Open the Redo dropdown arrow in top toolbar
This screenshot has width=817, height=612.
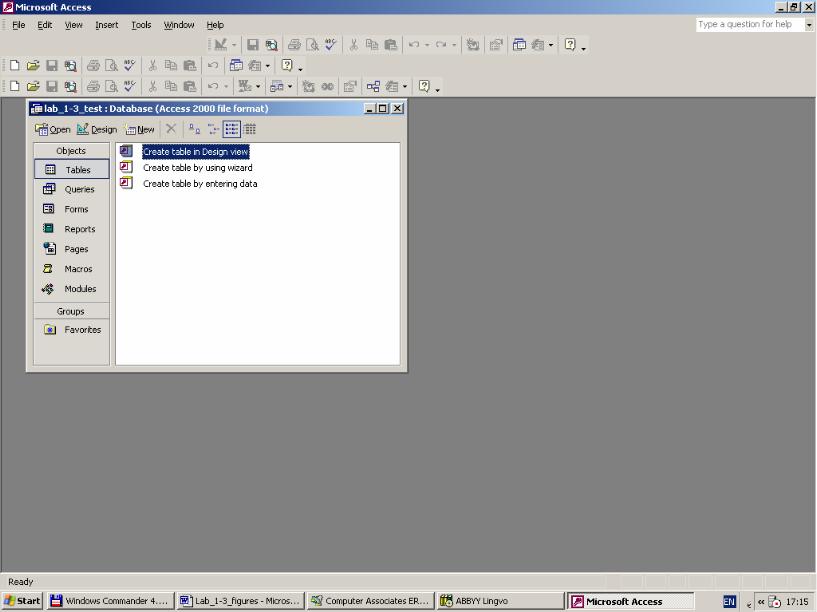454,45
